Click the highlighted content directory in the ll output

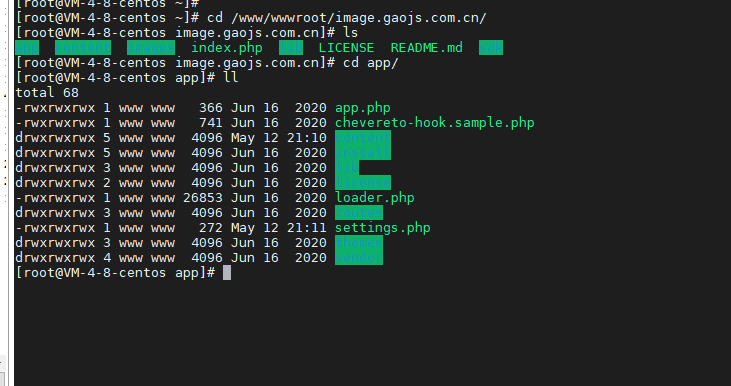pyautogui.click(x=363, y=138)
